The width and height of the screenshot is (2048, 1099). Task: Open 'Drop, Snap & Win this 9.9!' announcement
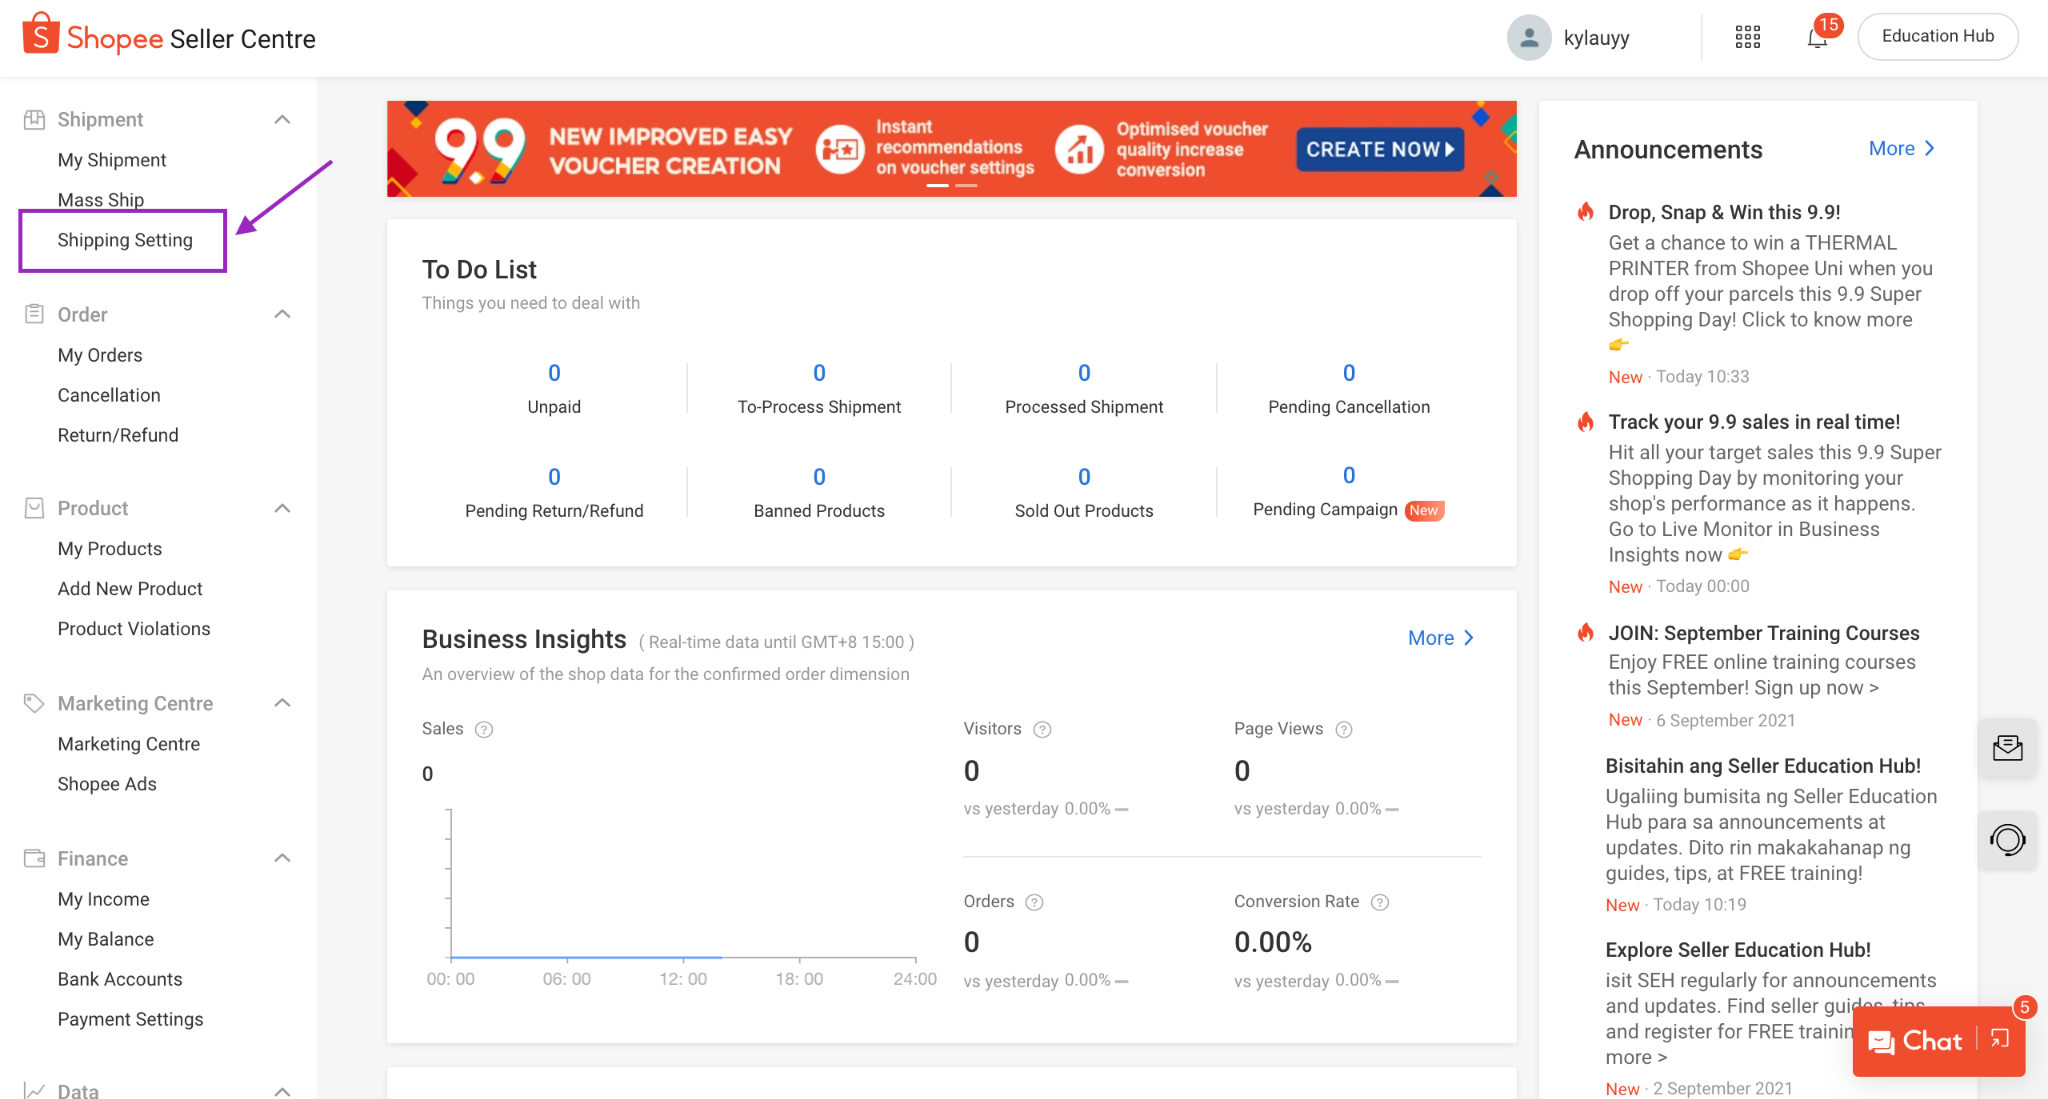click(x=1724, y=212)
